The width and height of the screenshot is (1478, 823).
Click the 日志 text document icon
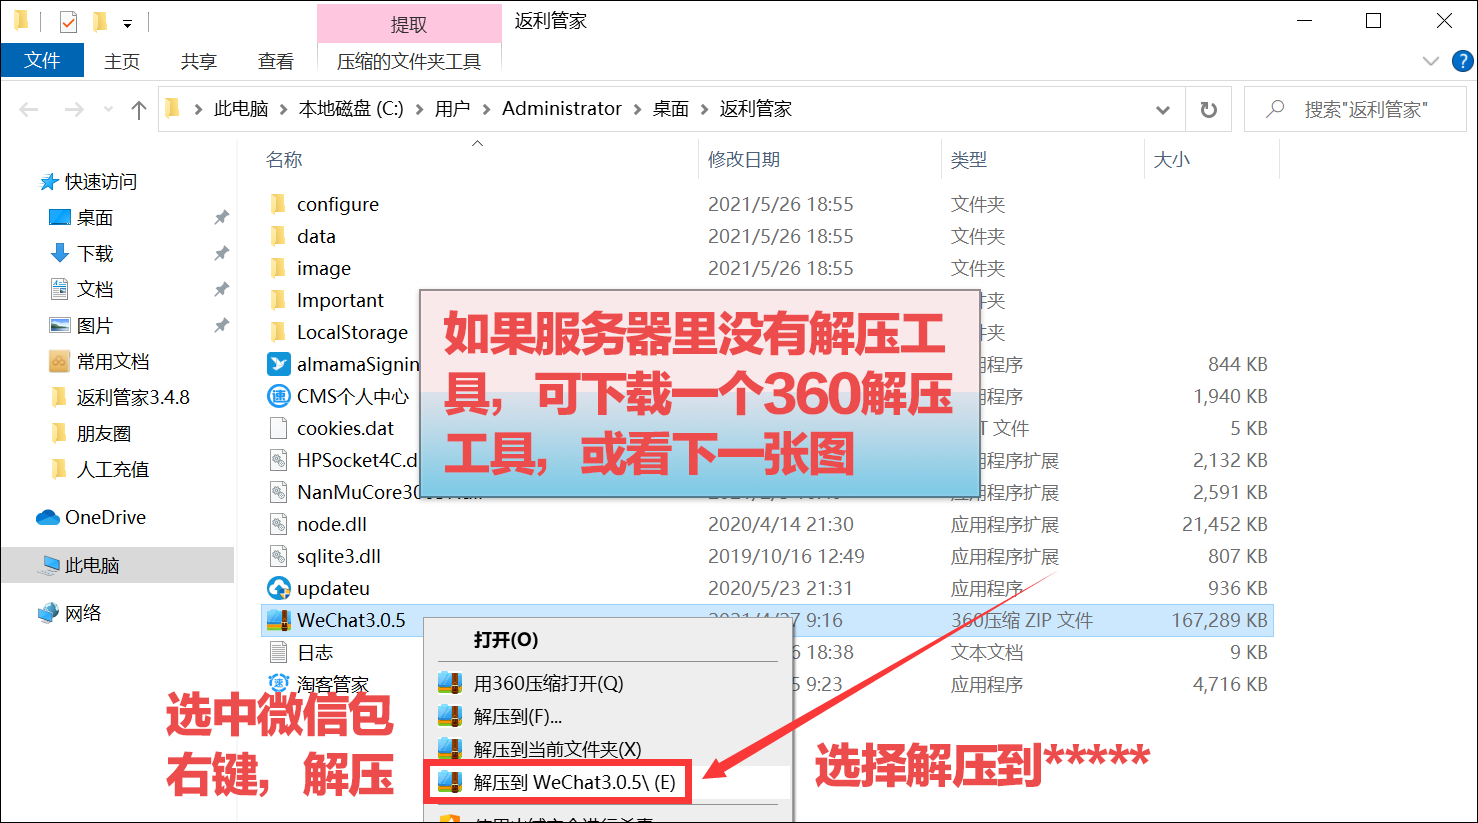pyautogui.click(x=279, y=652)
